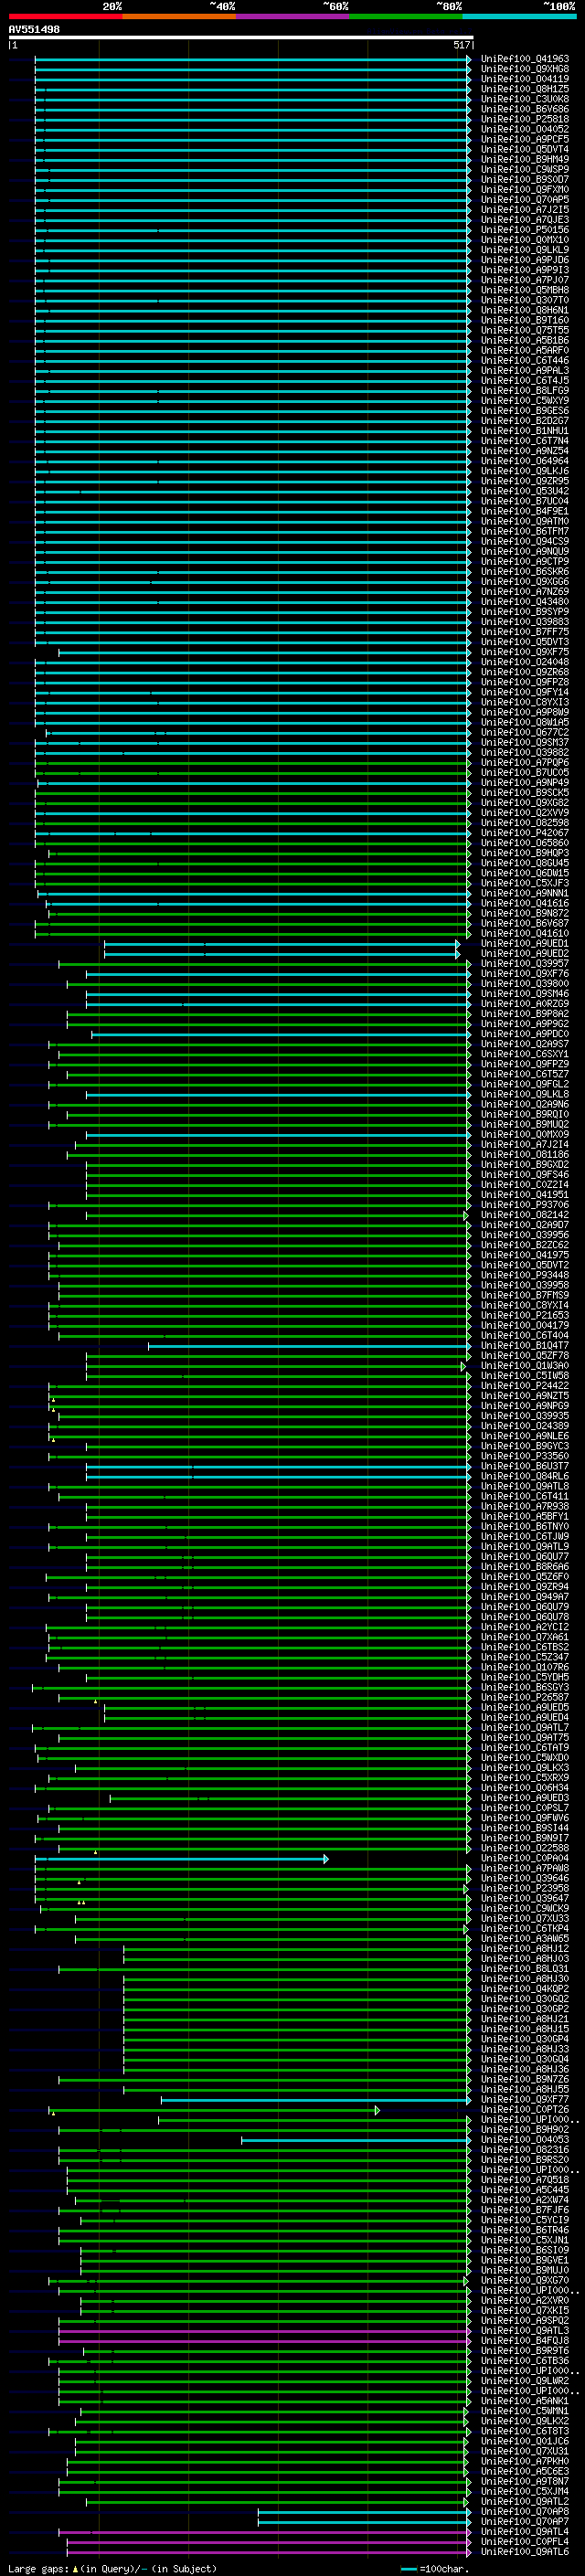The width and height of the screenshot is (585, 2576).
Task: Select the UniRef100_B9T160 label
Action: point(524,320)
